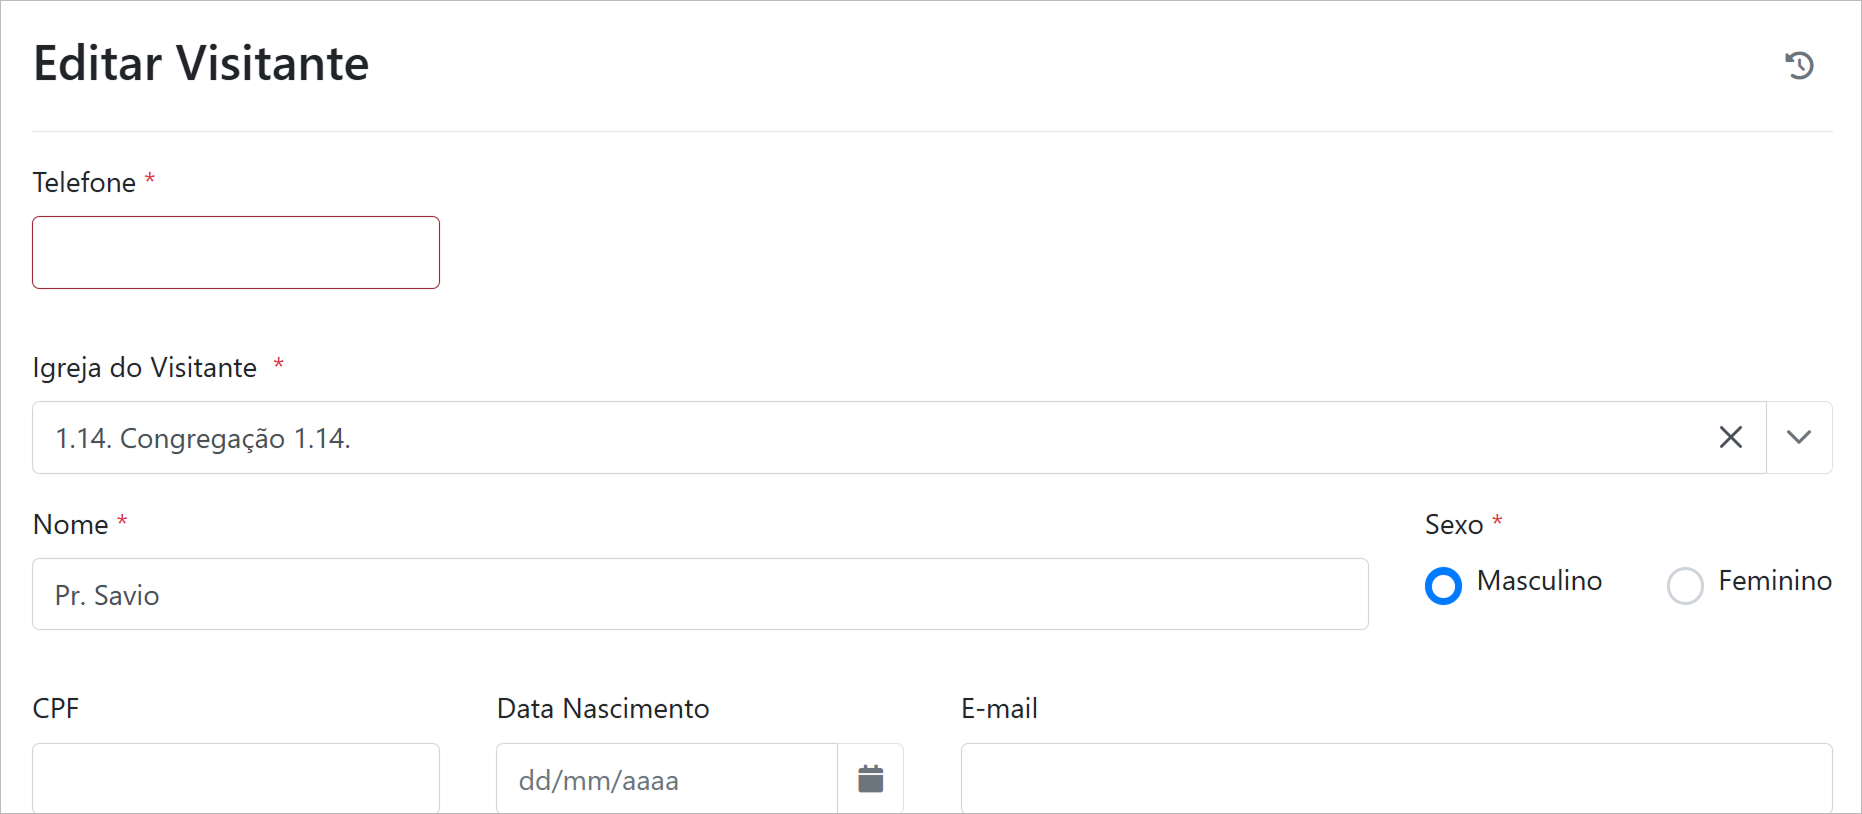This screenshot has width=1862, height=814.
Task: Focus the dd/mm/aaaa date field
Action: [666, 778]
